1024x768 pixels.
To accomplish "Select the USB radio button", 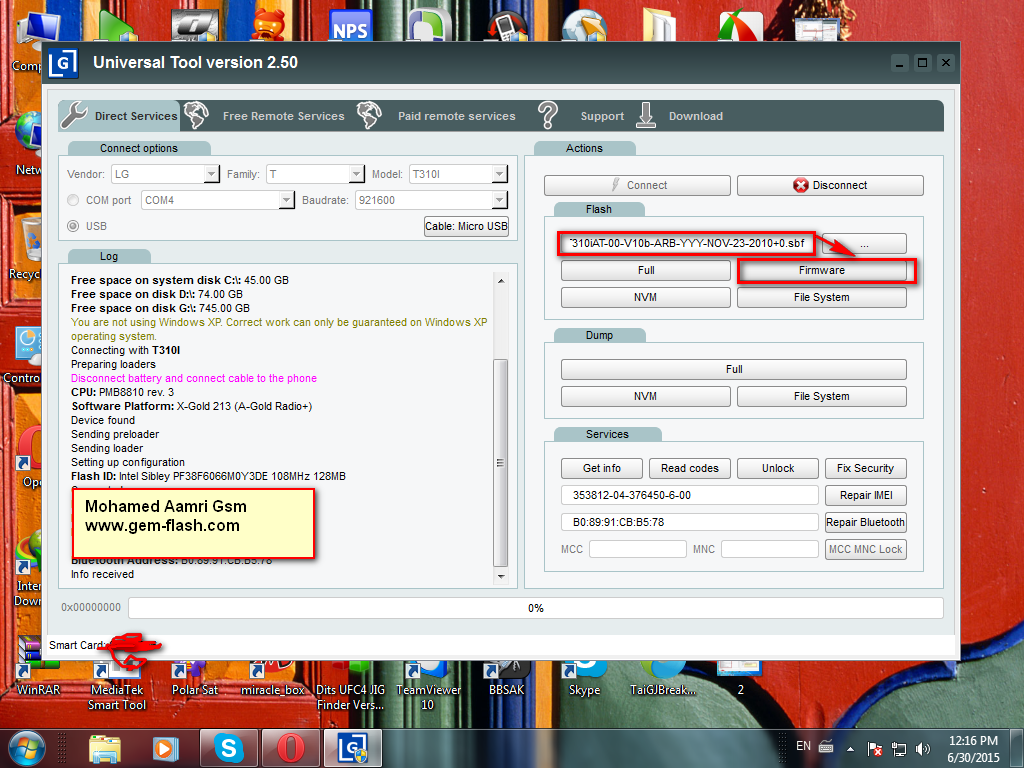I will [73, 226].
